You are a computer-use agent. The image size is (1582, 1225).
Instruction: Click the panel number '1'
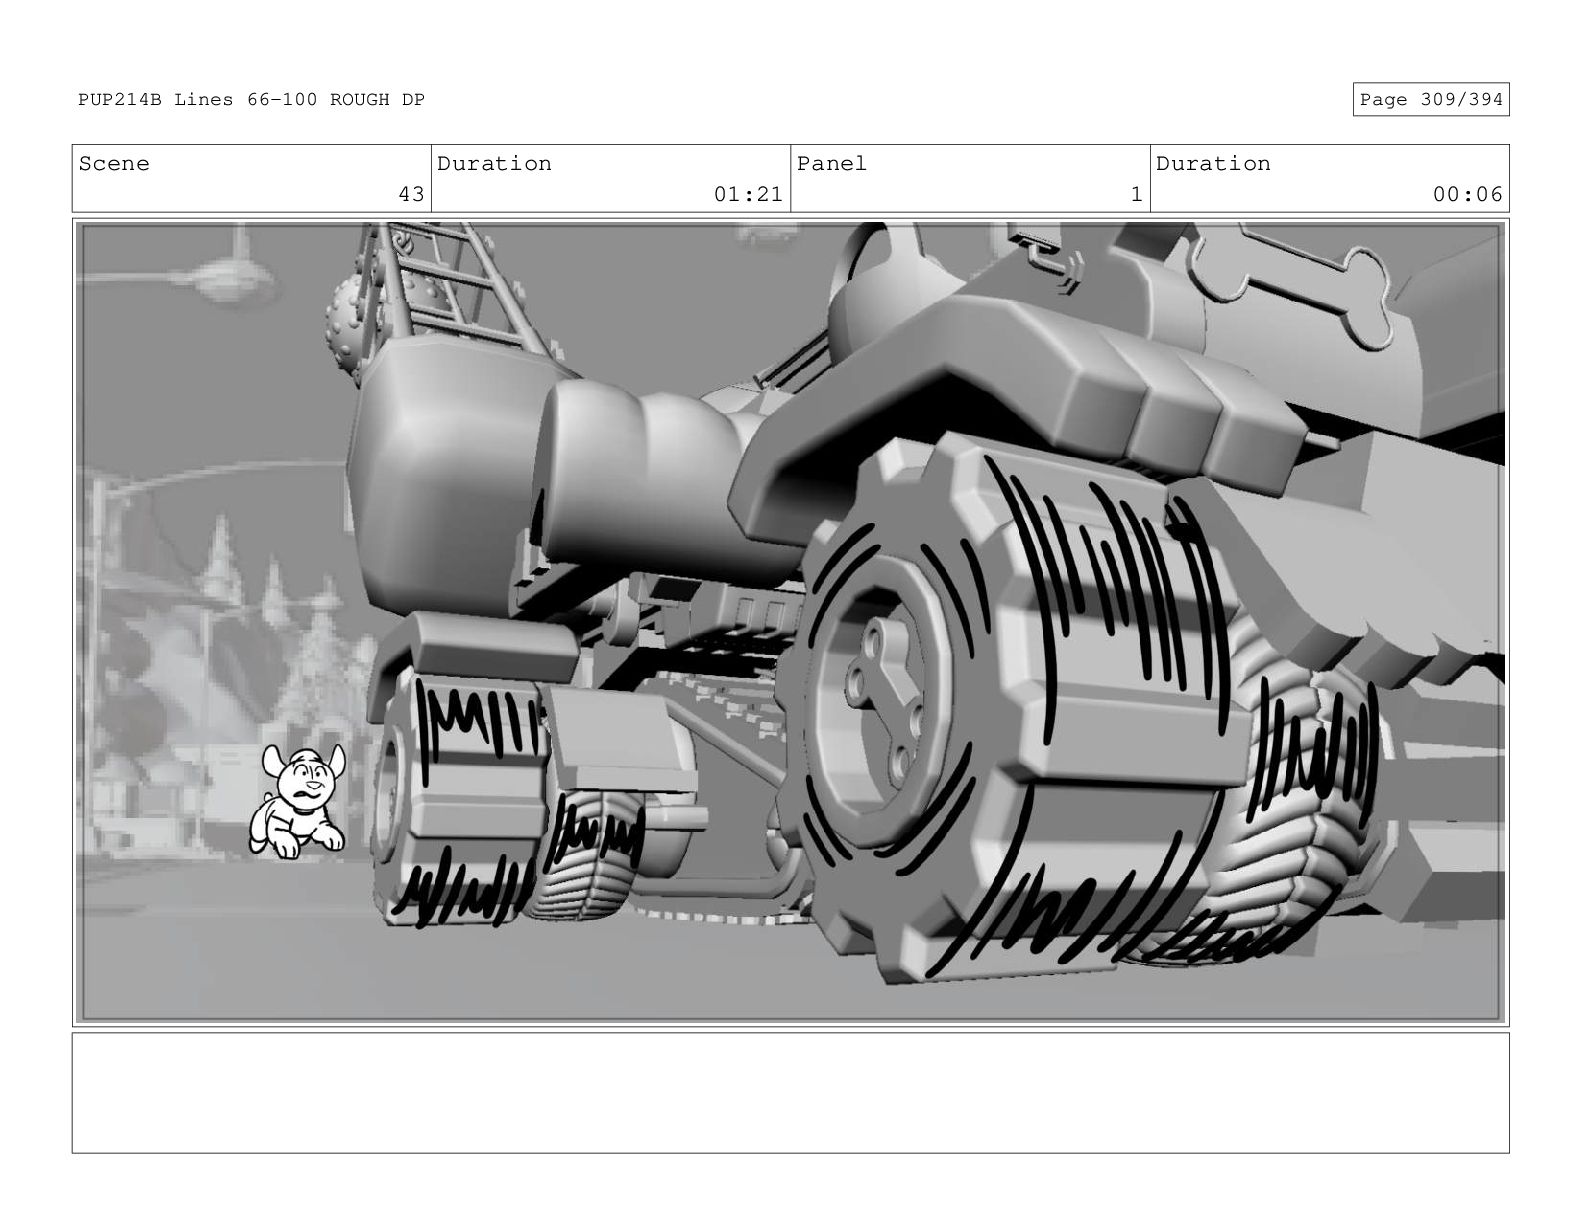click(1136, 194)
